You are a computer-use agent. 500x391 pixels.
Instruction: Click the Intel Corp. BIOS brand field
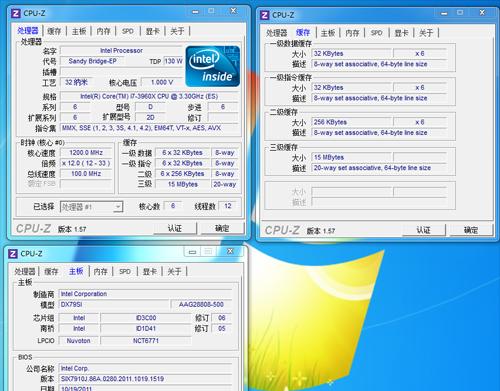point(145,368)
